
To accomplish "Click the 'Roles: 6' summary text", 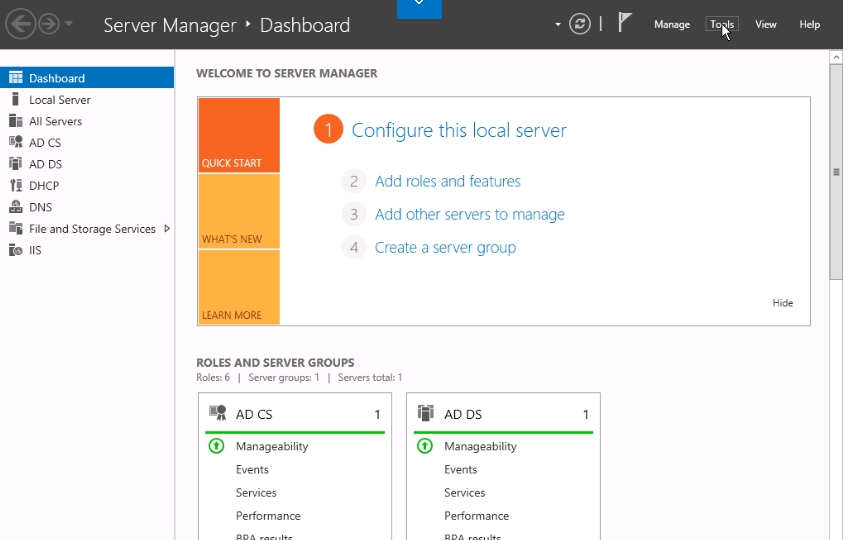I will 213,378.
